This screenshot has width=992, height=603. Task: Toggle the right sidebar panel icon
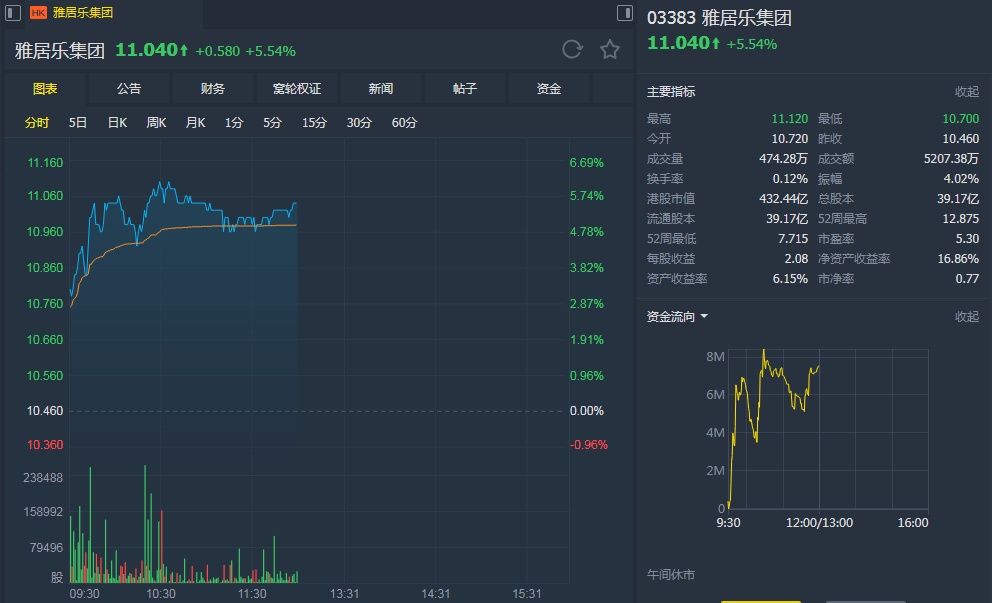coord(625,13)
